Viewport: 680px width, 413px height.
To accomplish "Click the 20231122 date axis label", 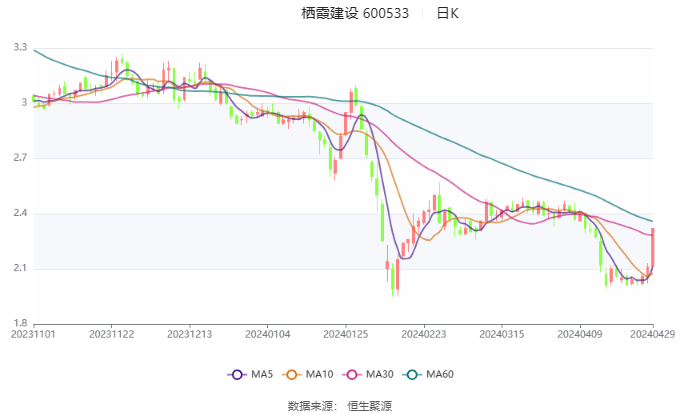I will click(111, 334).
